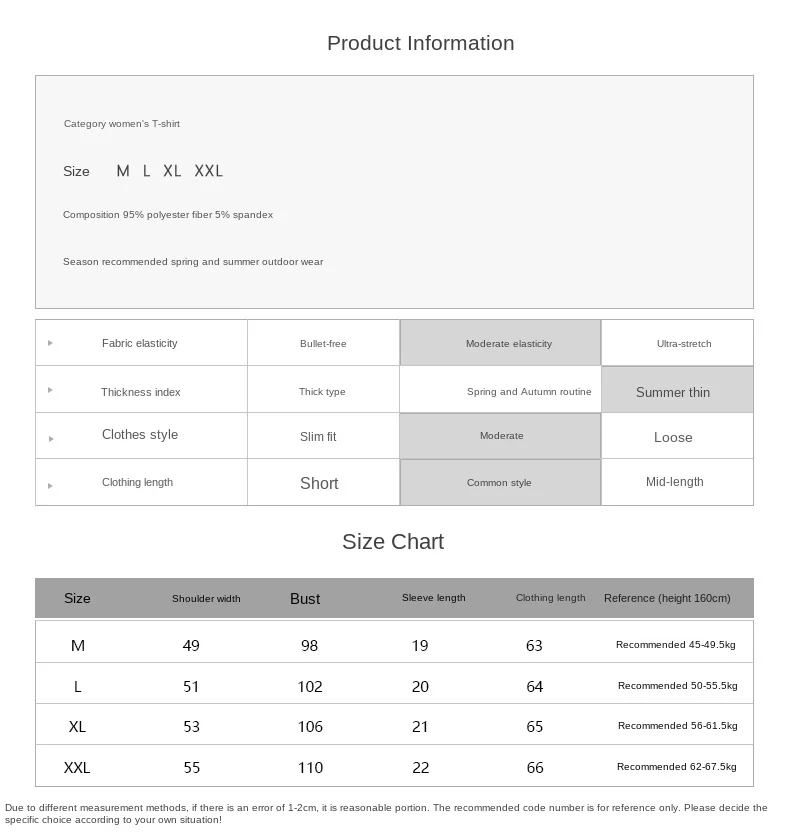Click the arrow beside Clothes style

pos(50,438)
